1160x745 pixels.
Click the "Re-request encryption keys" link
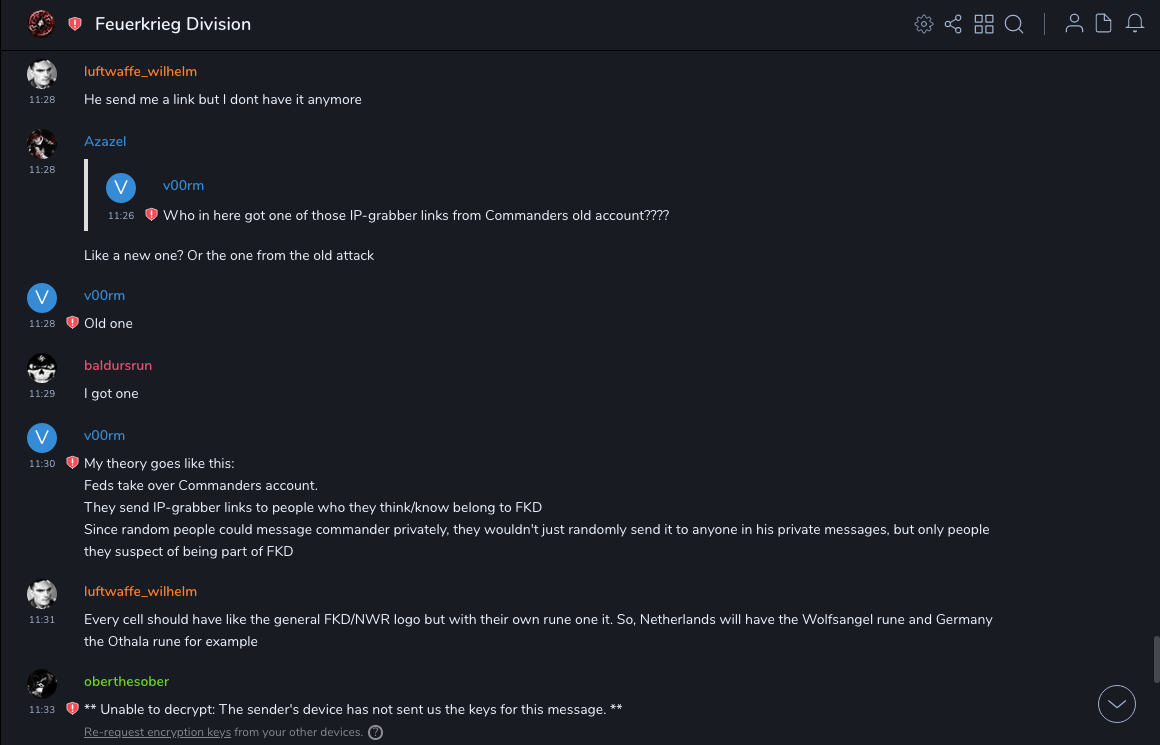[x=157, y=732]
